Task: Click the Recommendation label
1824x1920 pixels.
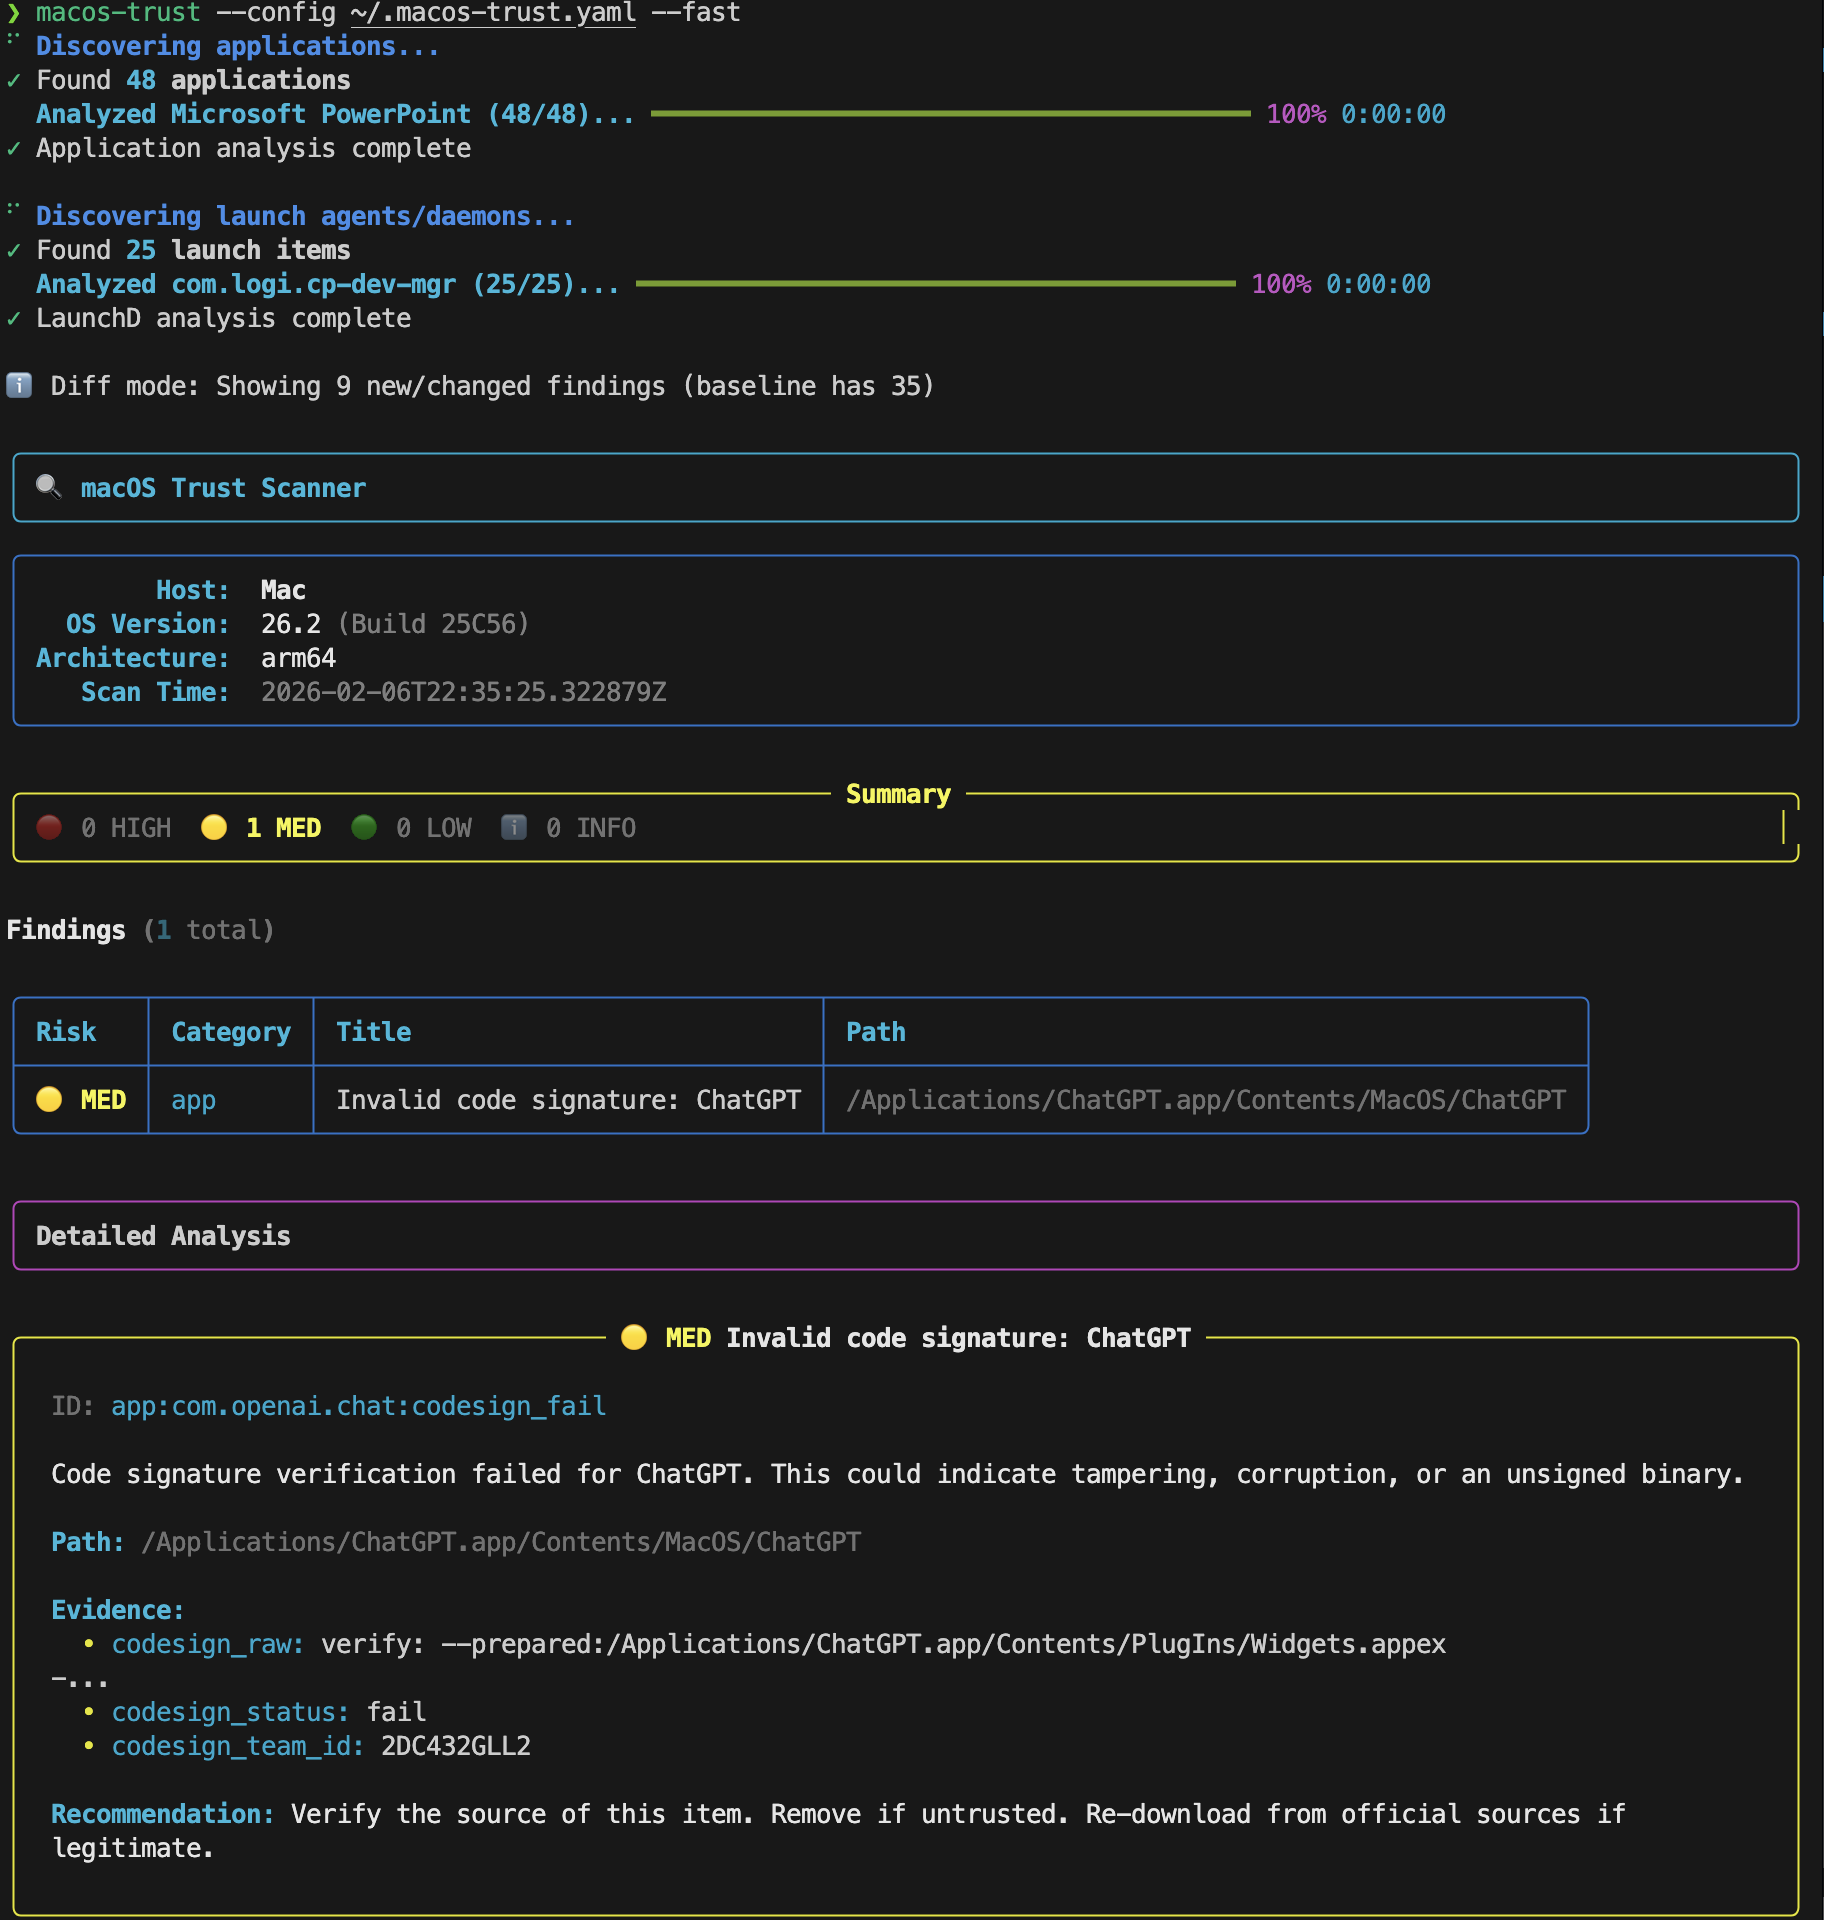Action: [x=162, y=1813]
